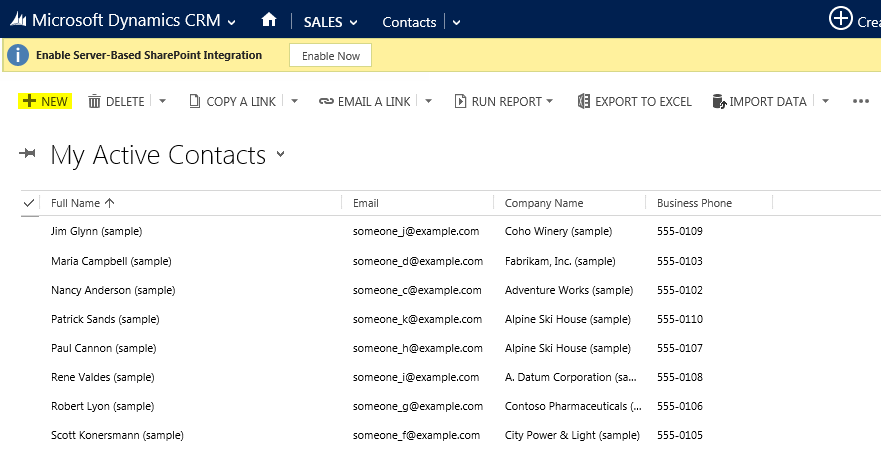Open more commands ellipsis
Viewport: 881px width, 457px height.
[x=861, y=101]
